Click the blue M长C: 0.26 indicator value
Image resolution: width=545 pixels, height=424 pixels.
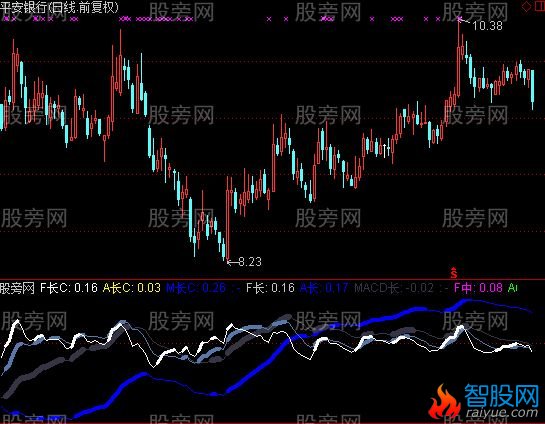(x=196, y=288)
